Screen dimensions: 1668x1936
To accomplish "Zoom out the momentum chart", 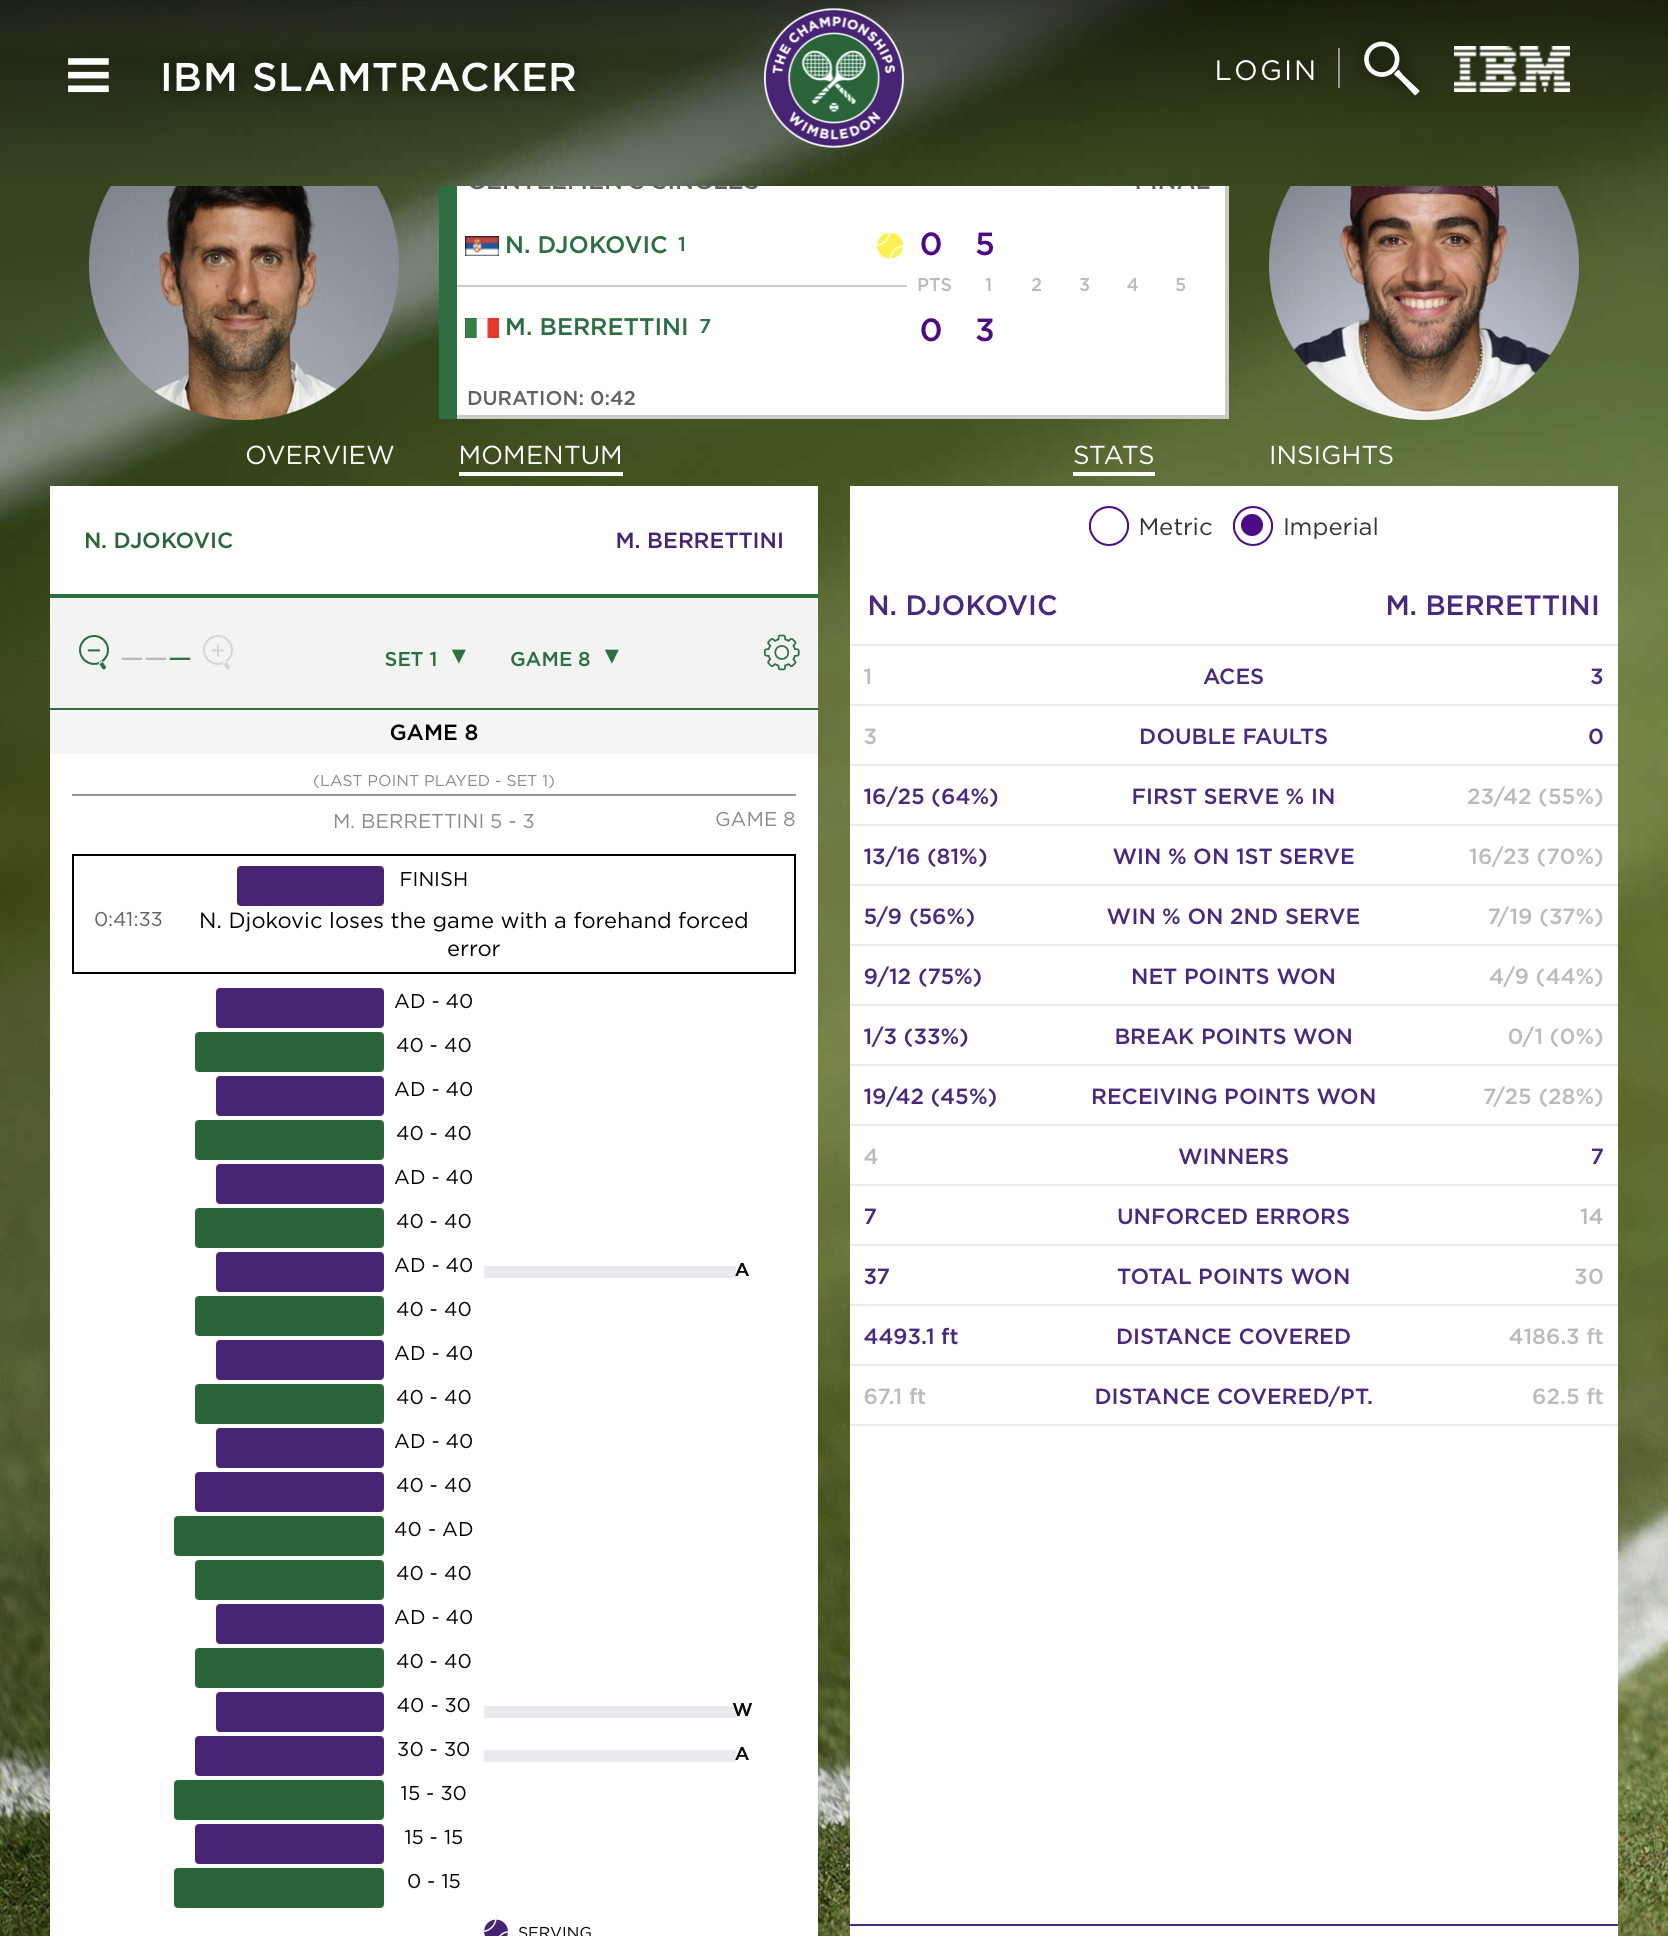I will pos(94,652).
